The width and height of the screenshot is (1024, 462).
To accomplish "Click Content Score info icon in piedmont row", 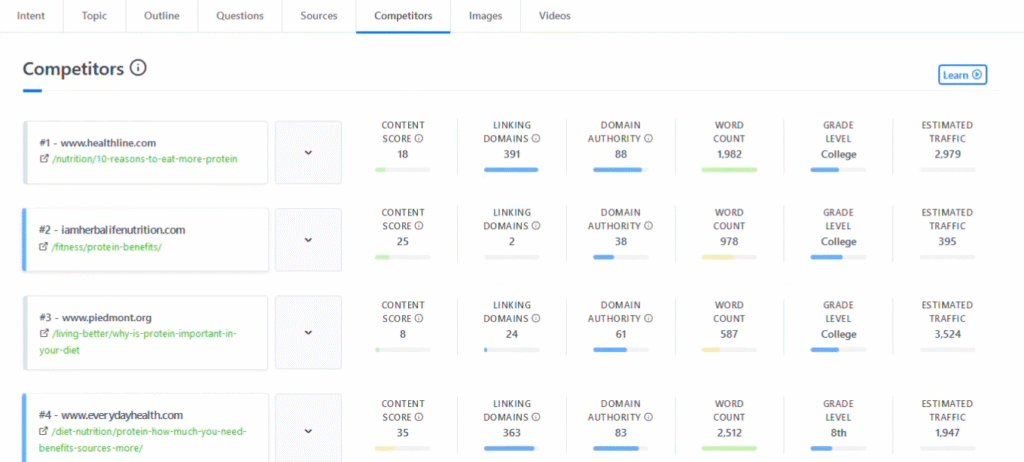I will (x=419, y=319).
